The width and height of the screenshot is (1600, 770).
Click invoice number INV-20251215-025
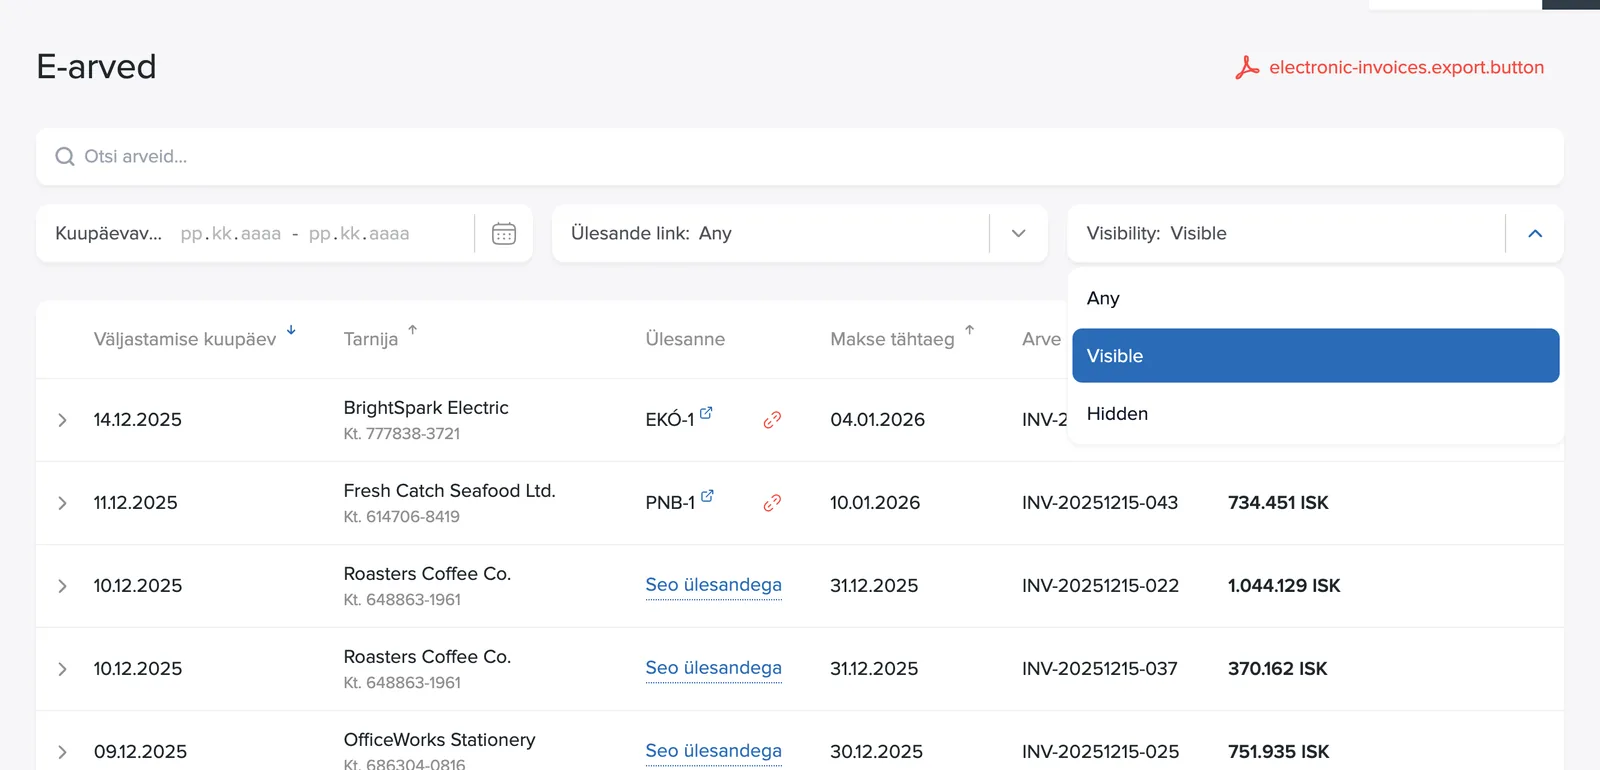pyautogui.click(x=1100, y=752)
